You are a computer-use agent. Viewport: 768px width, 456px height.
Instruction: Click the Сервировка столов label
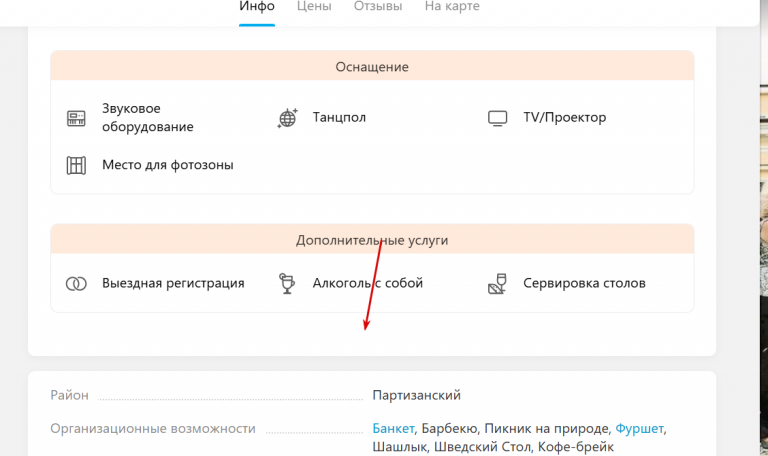click(584, 283)
